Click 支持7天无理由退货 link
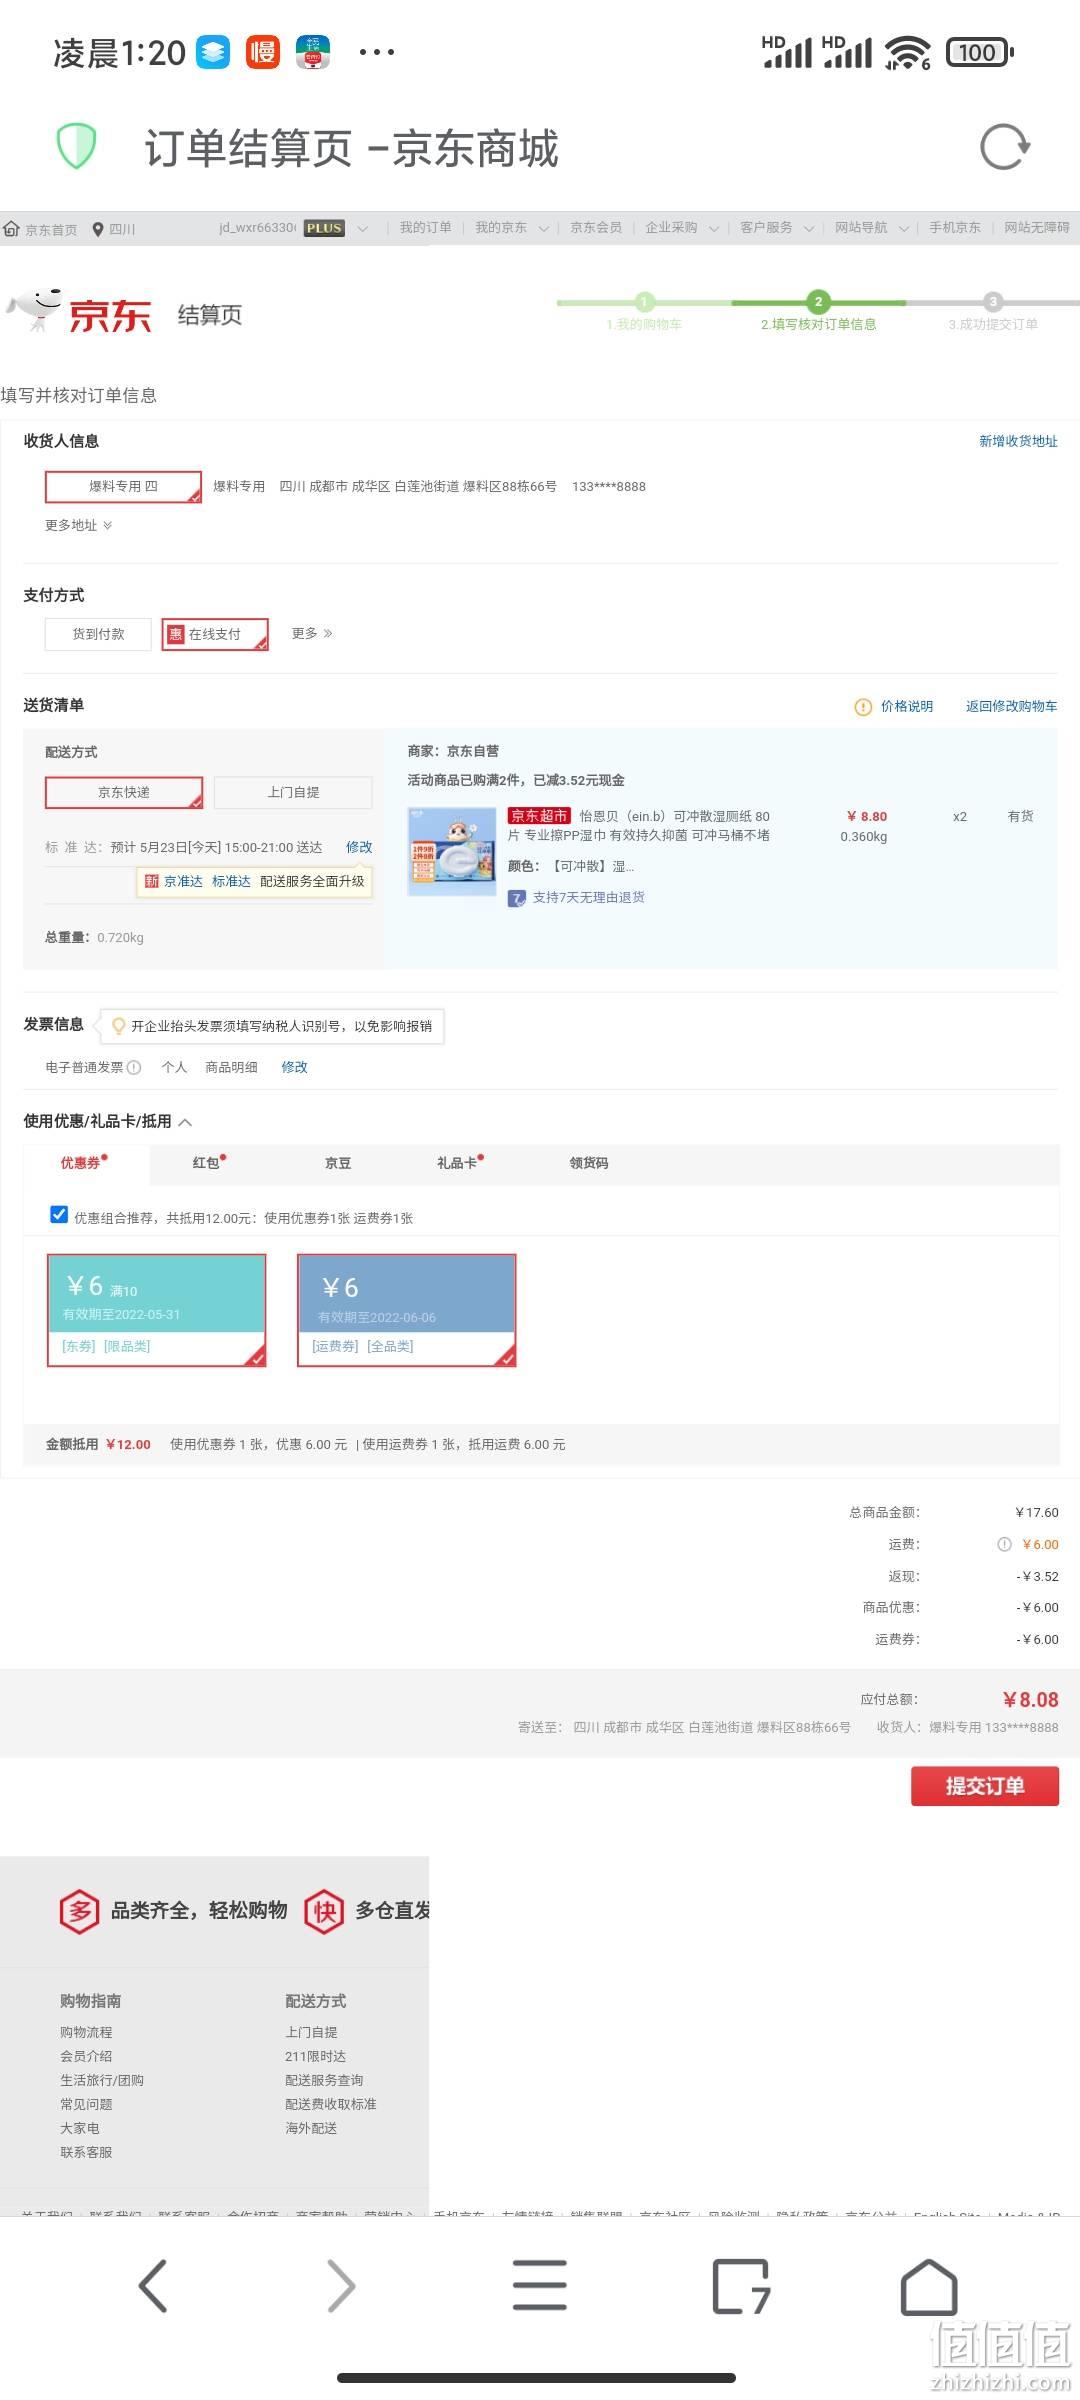The width and height of the screenshot is (1080, 2400). (588, 898)
